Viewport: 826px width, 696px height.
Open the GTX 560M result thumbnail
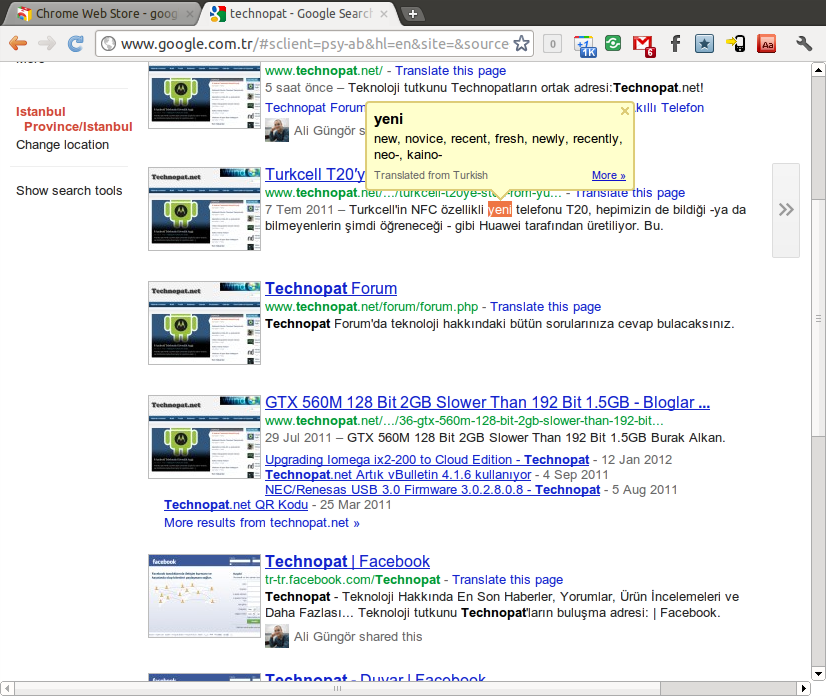204,436
